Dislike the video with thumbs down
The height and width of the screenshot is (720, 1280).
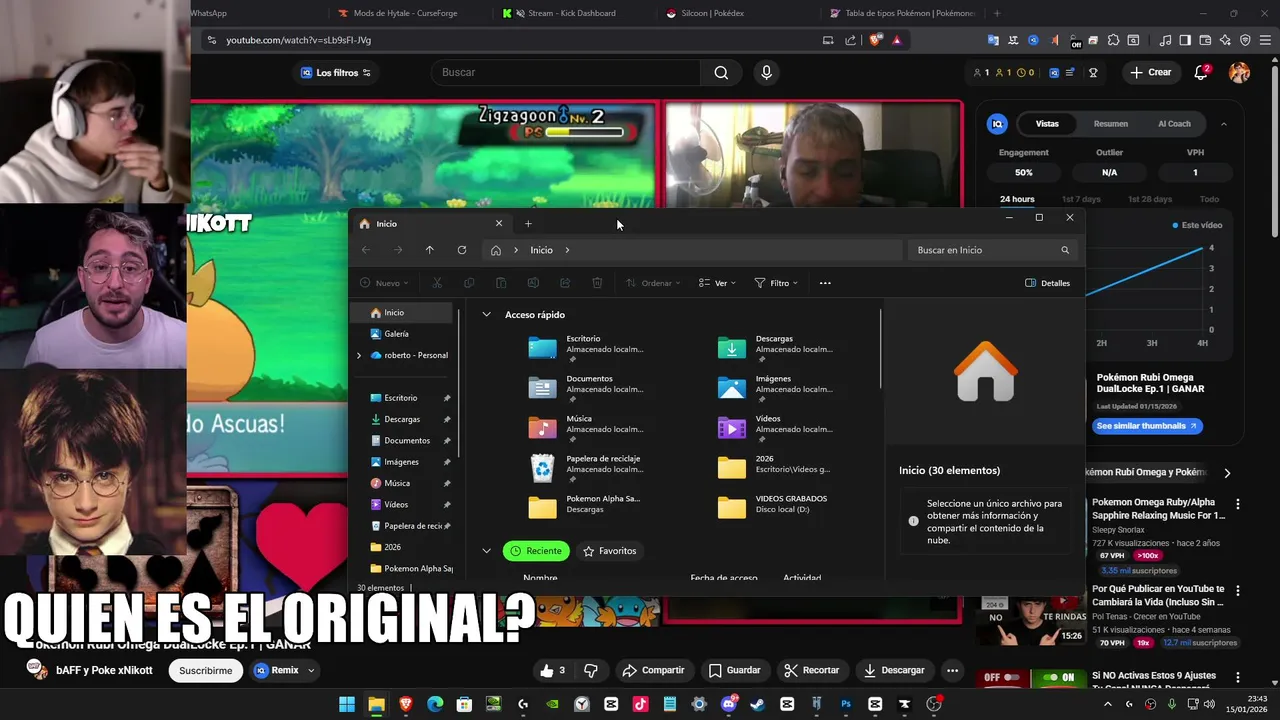pyautogui.click(x=591, y=670)
